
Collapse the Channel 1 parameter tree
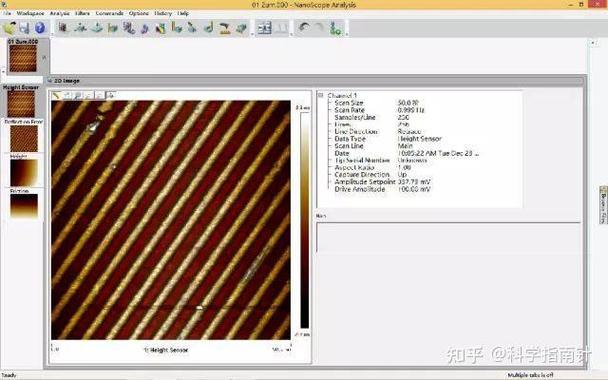(321, 95)
